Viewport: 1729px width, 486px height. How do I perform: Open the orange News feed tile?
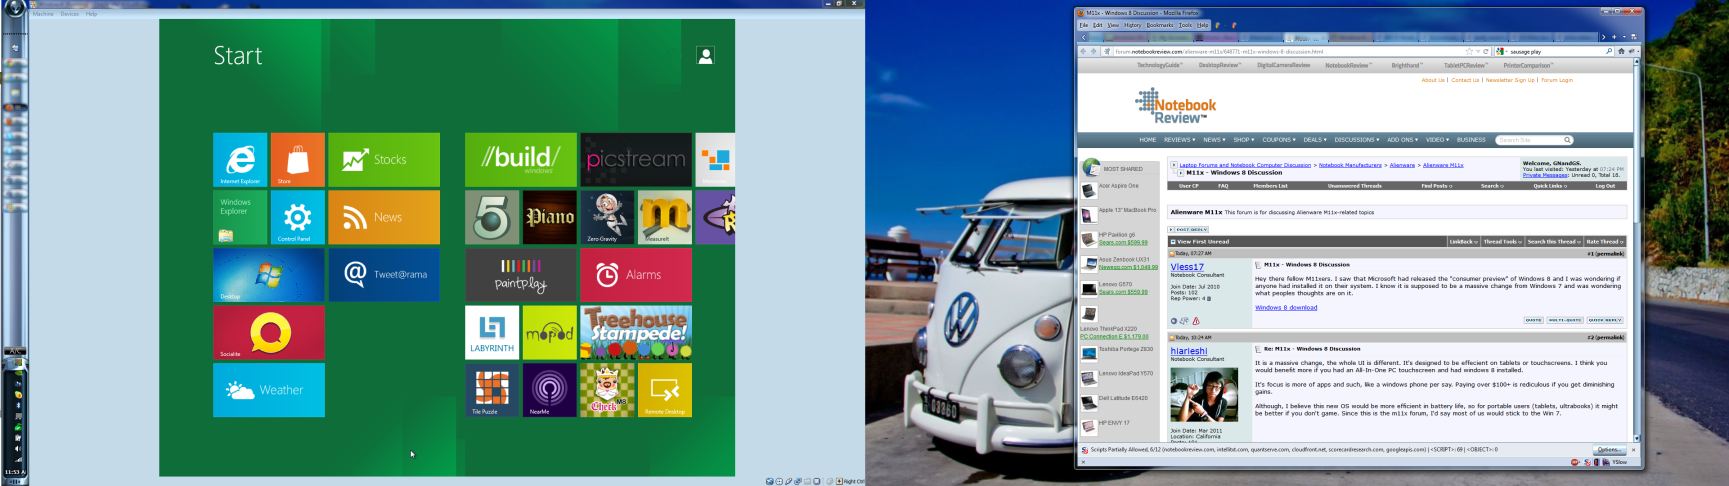pos(384,218)
